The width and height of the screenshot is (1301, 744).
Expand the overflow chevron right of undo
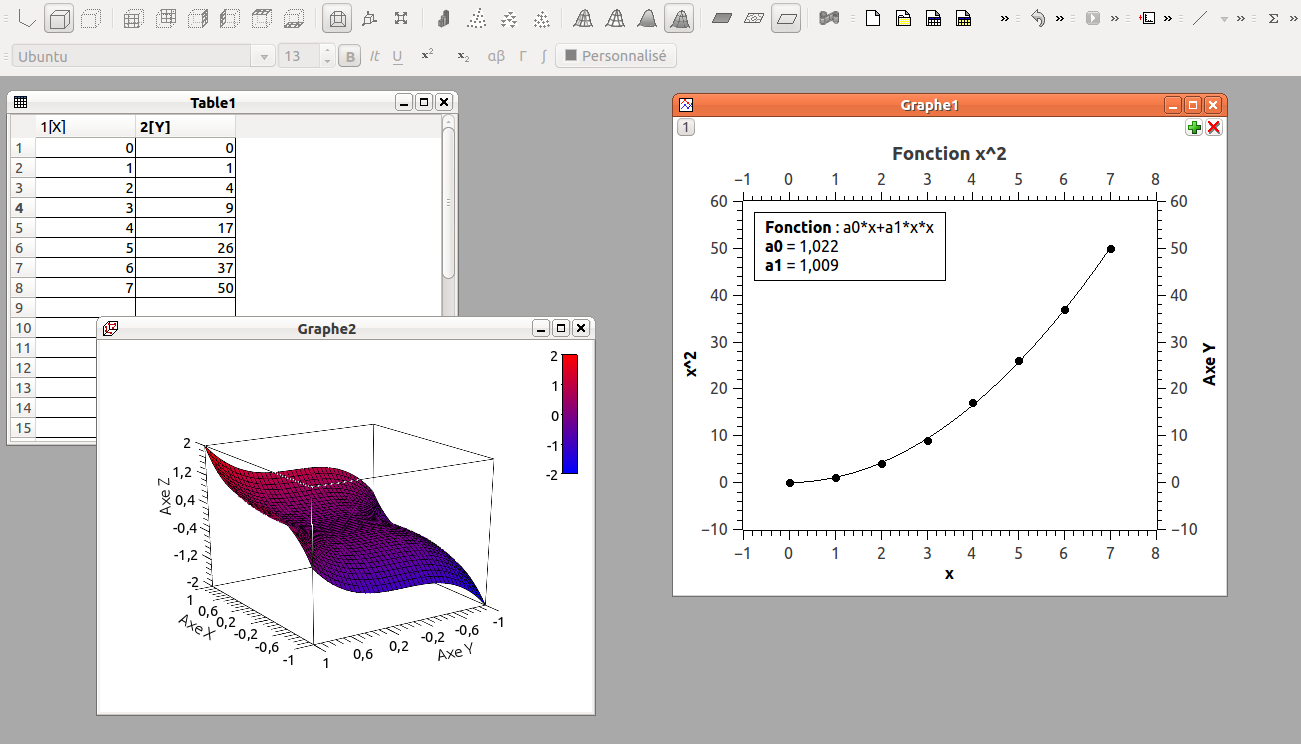(1060, 18)
